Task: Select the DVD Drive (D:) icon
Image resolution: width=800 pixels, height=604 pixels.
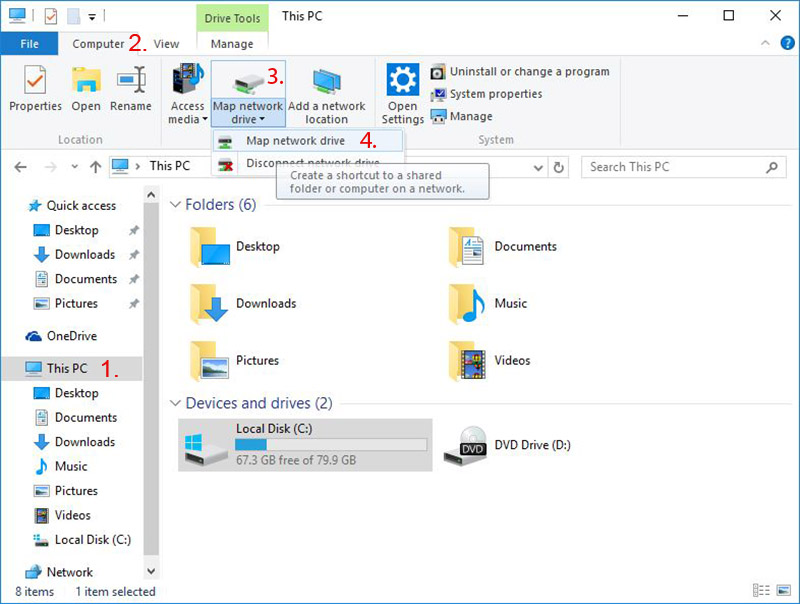Action: (465, 446)
